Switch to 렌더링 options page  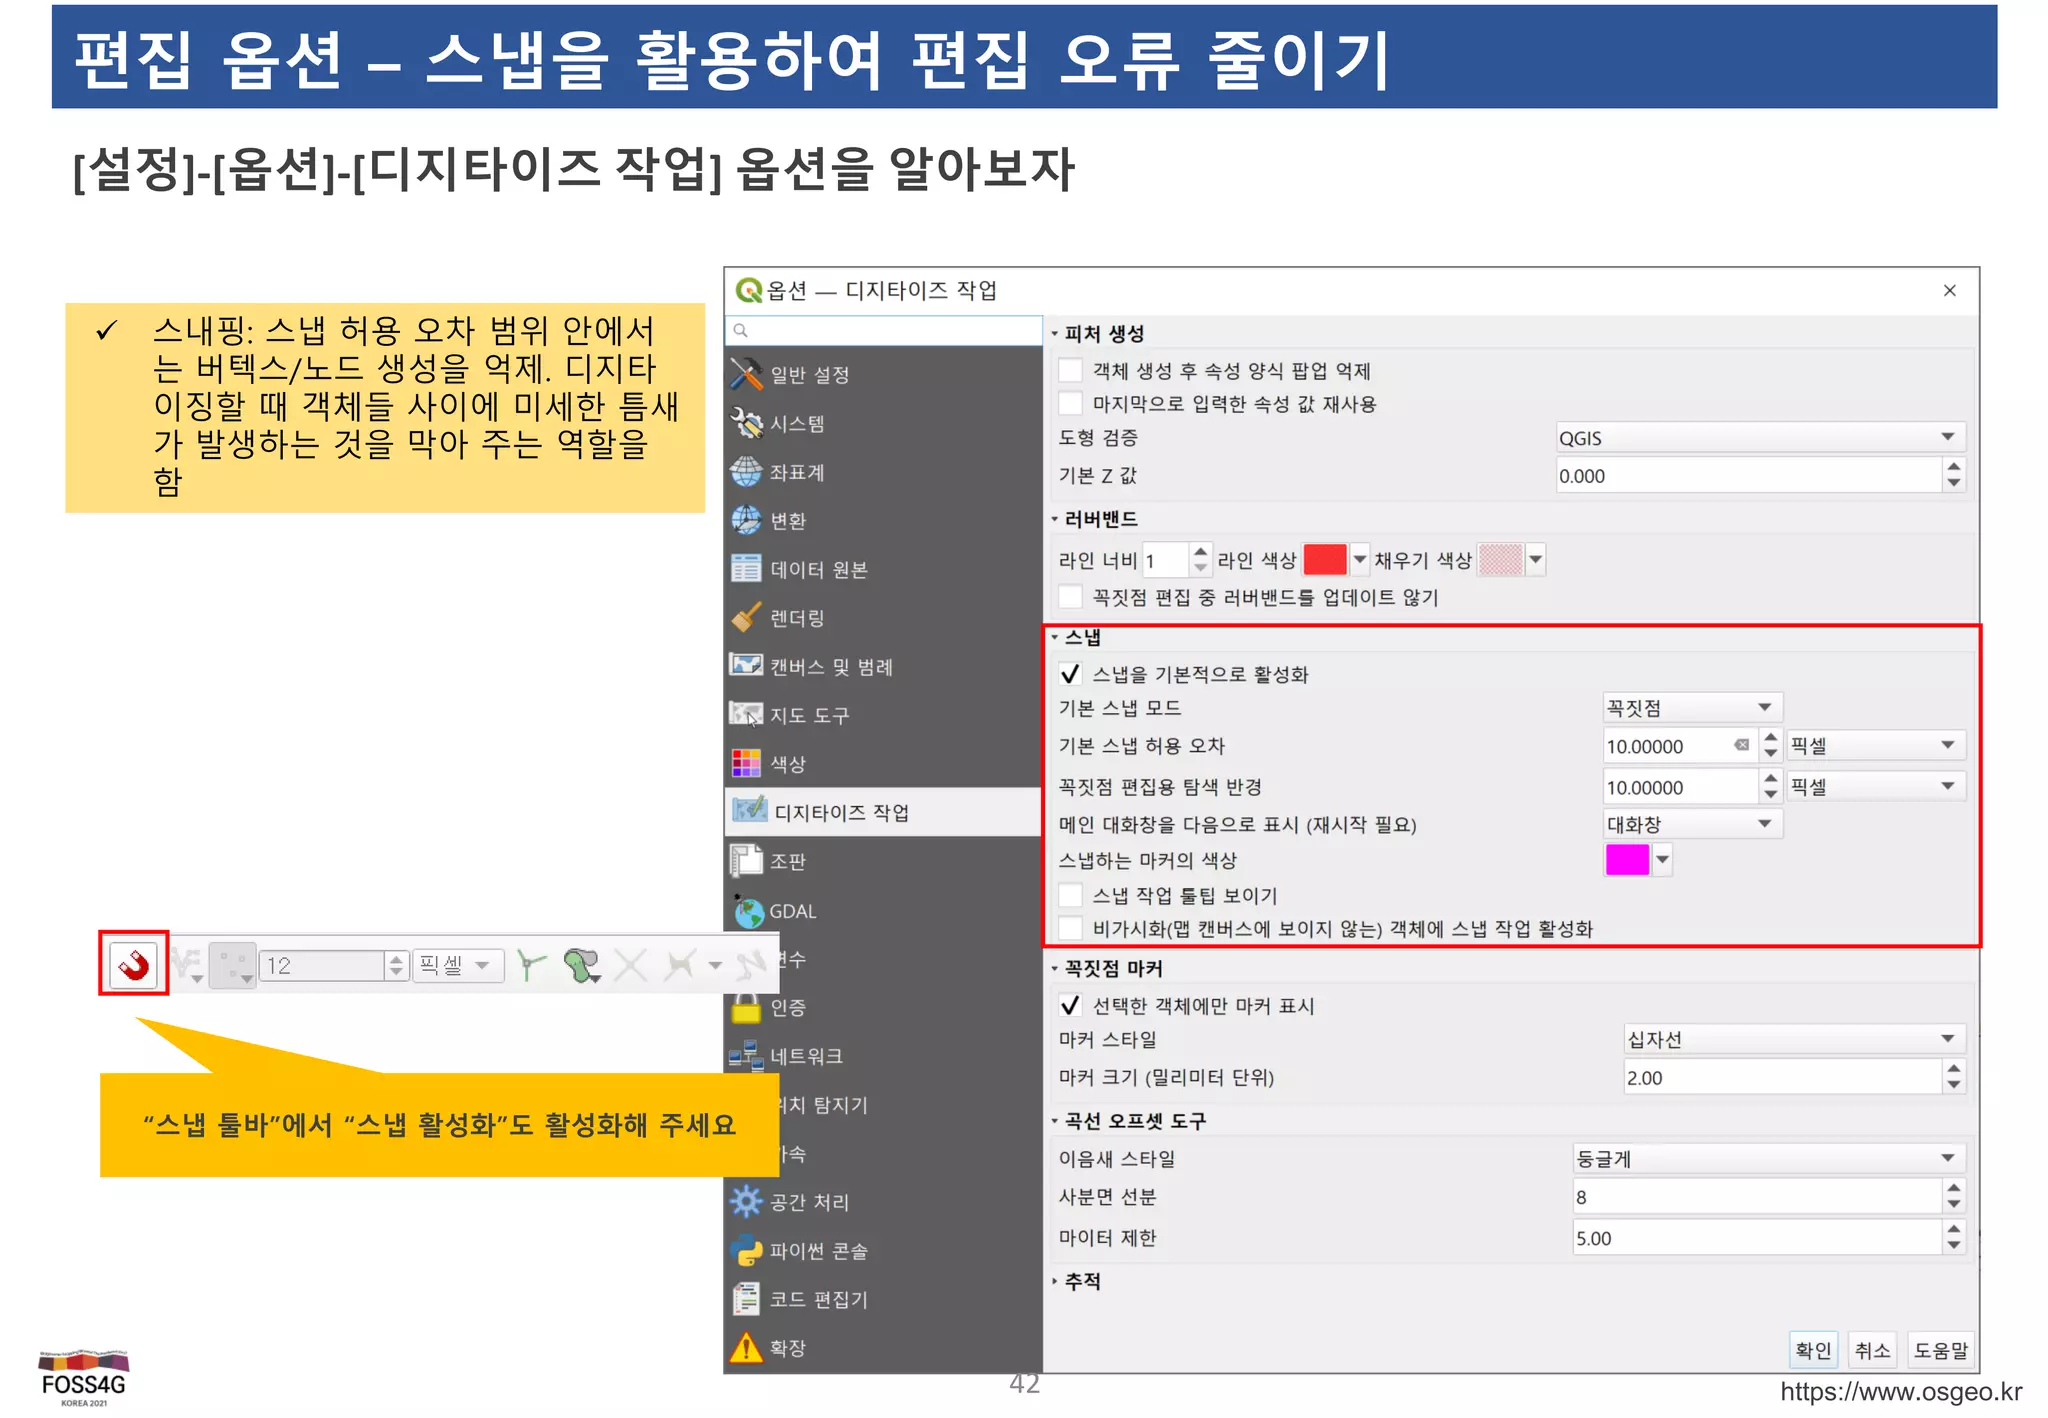coord(883,618)
